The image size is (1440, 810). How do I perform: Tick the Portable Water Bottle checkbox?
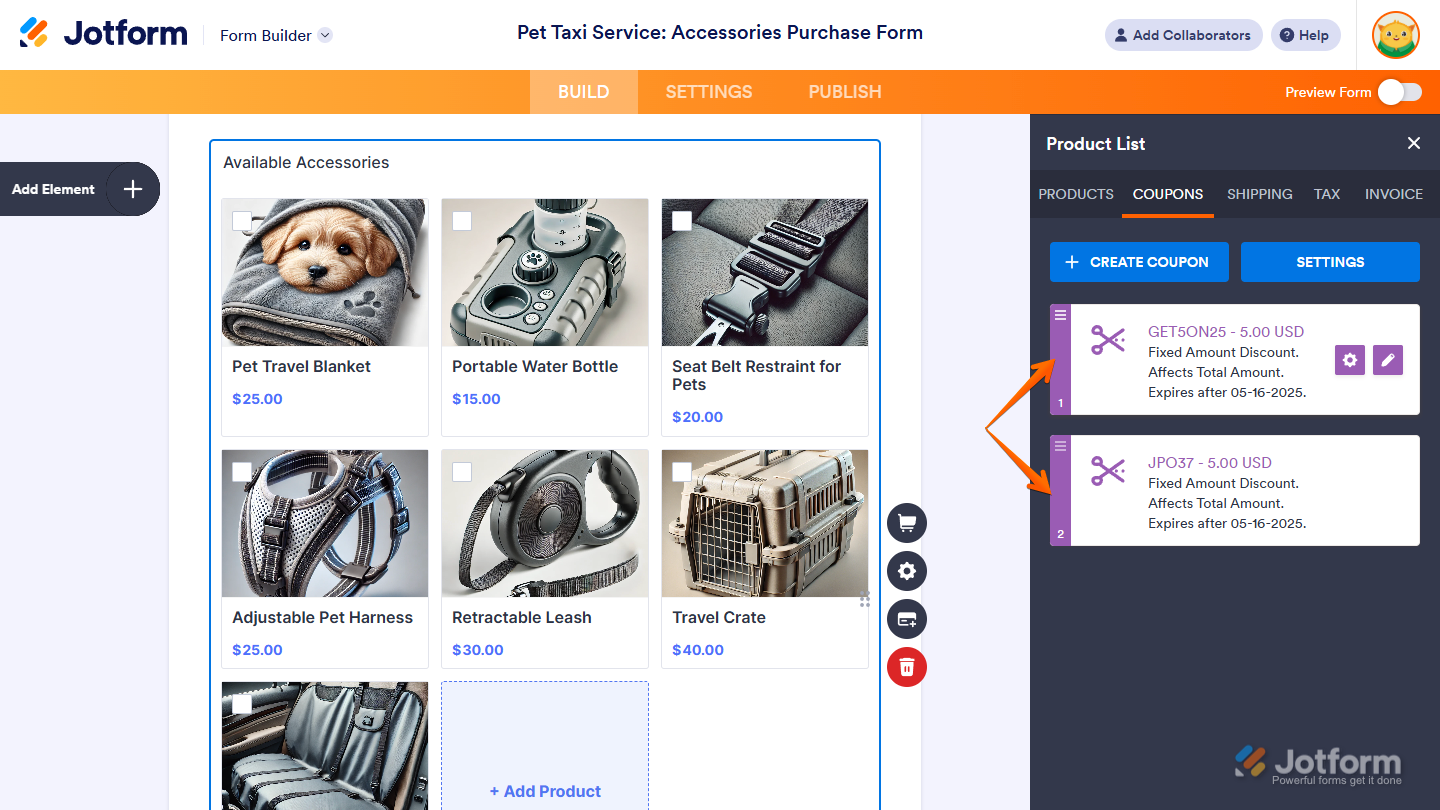coord(462,221)
